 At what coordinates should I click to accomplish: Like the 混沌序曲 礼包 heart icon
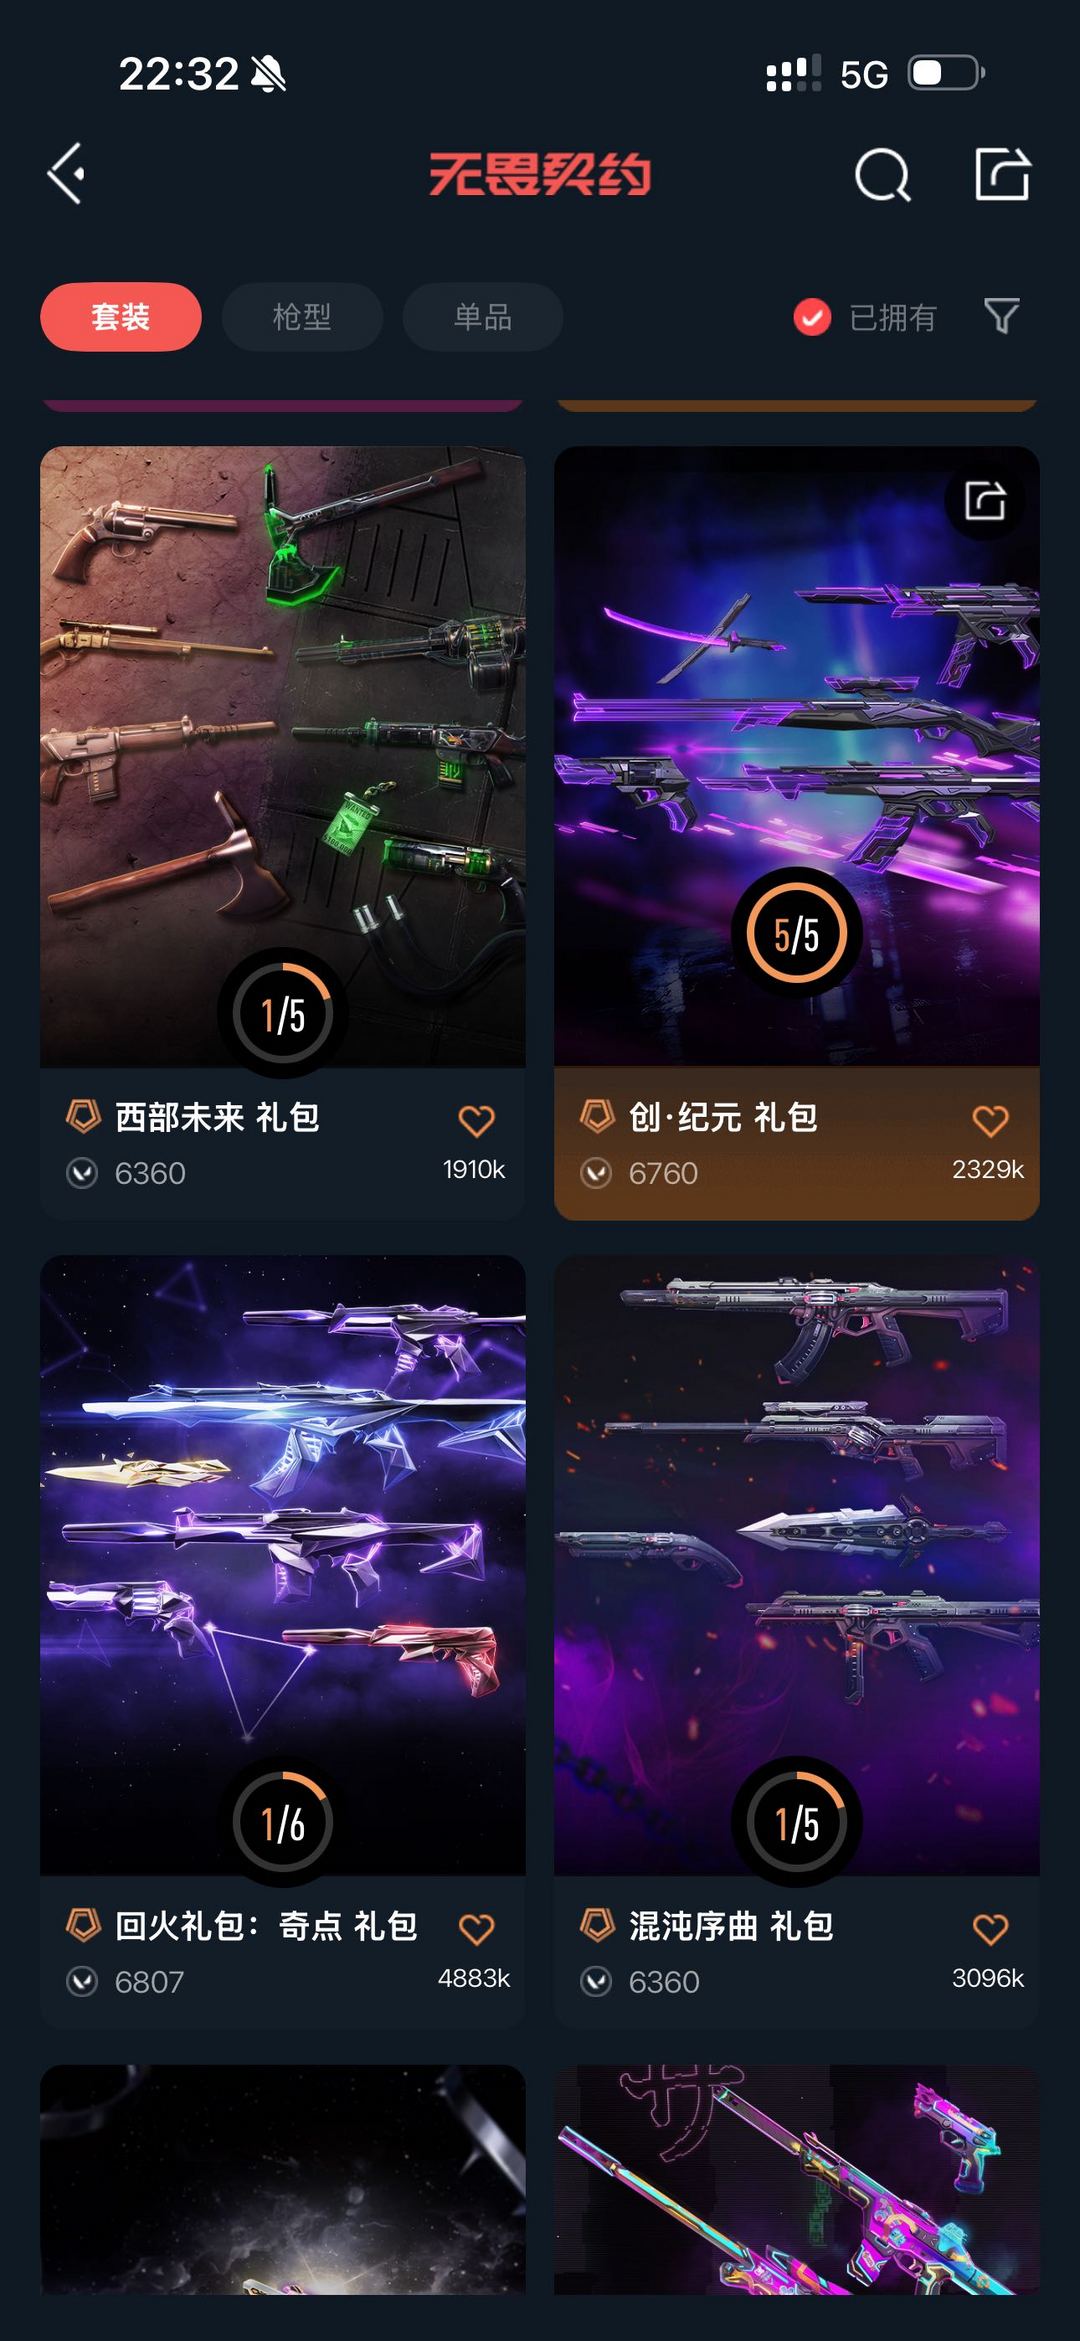coord(990,1929)
